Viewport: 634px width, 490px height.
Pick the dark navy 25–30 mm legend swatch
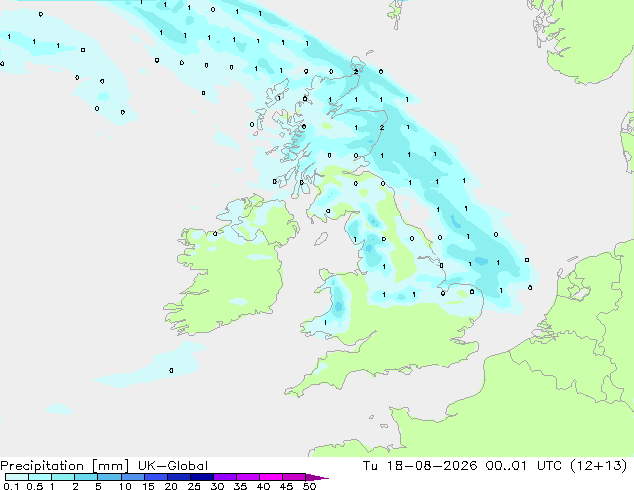tap(201, 477)
